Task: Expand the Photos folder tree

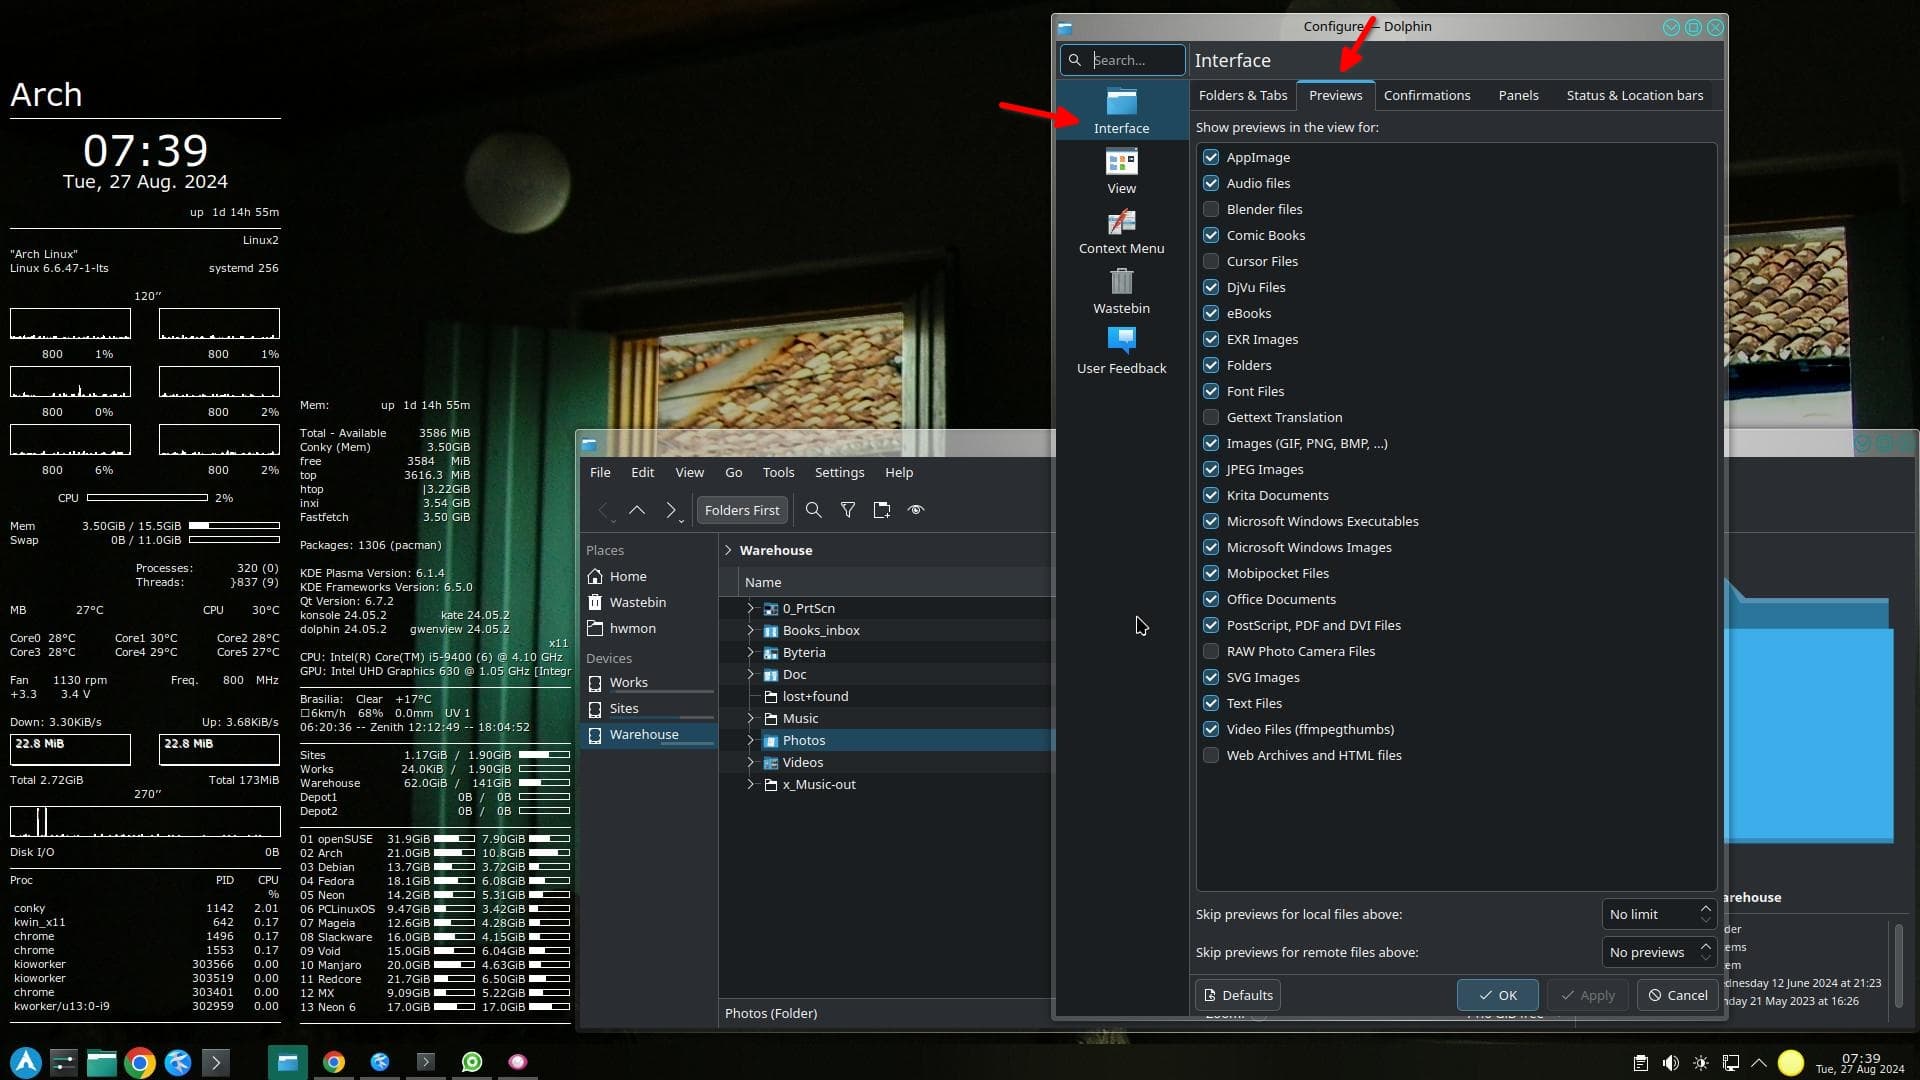Action: click(750, 740)
